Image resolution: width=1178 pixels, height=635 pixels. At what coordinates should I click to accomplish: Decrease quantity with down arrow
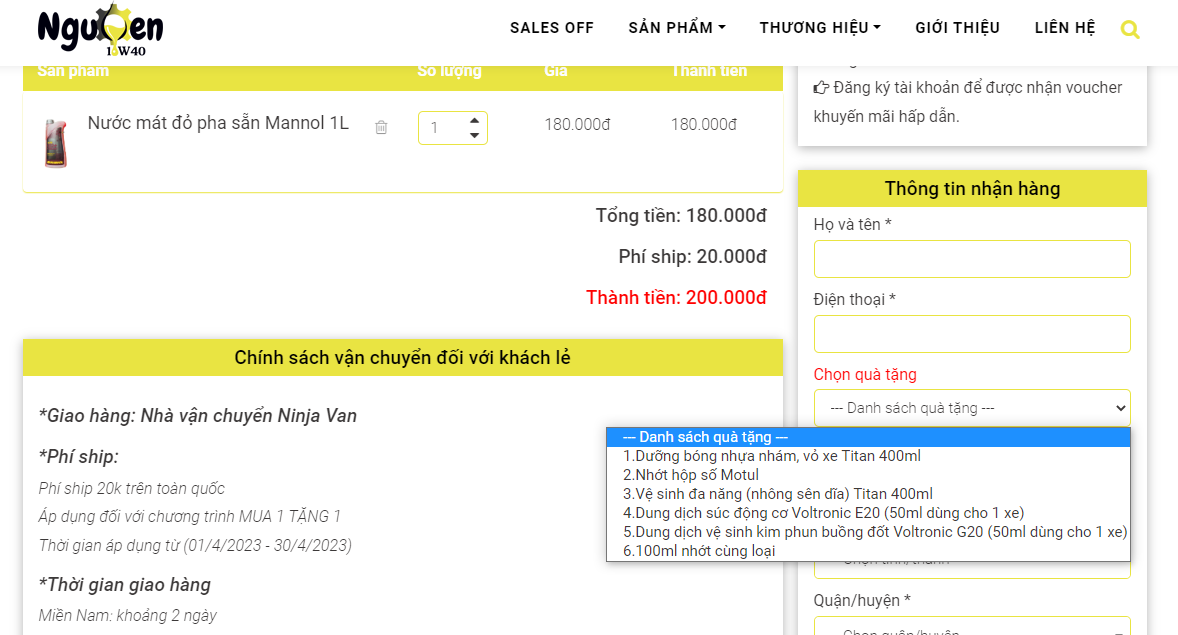[474, 135]
